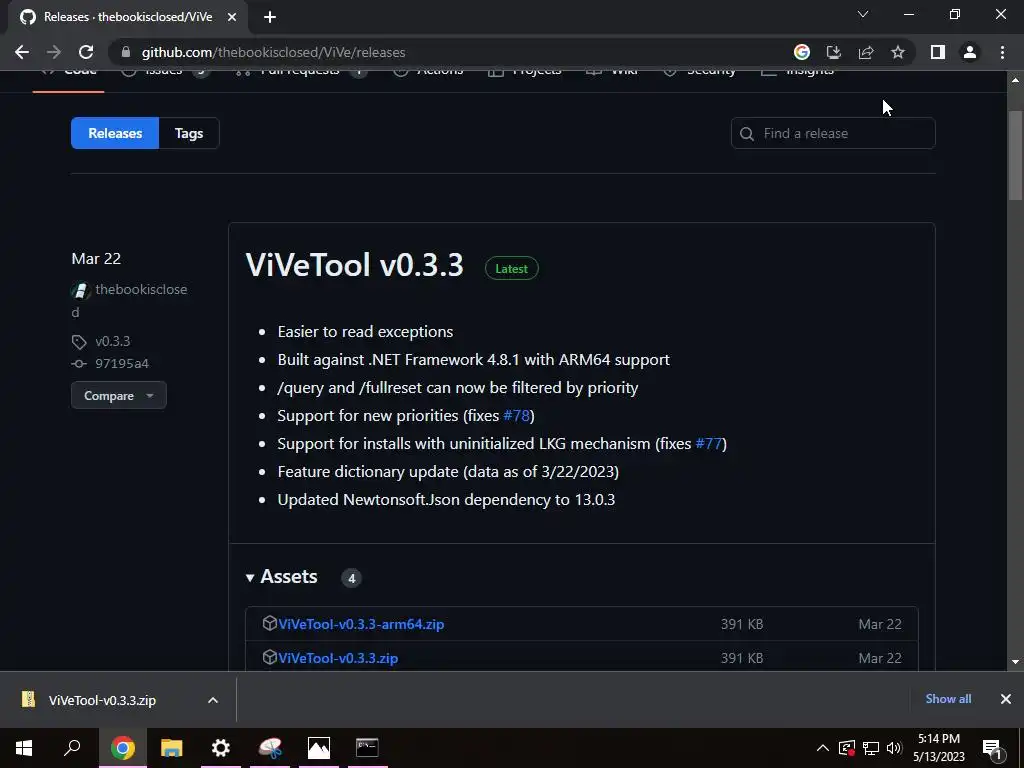Open the Snipping Tool taskbar icon
The width and height of the screenshot is (1024, 768).
(x=270, y=748)
